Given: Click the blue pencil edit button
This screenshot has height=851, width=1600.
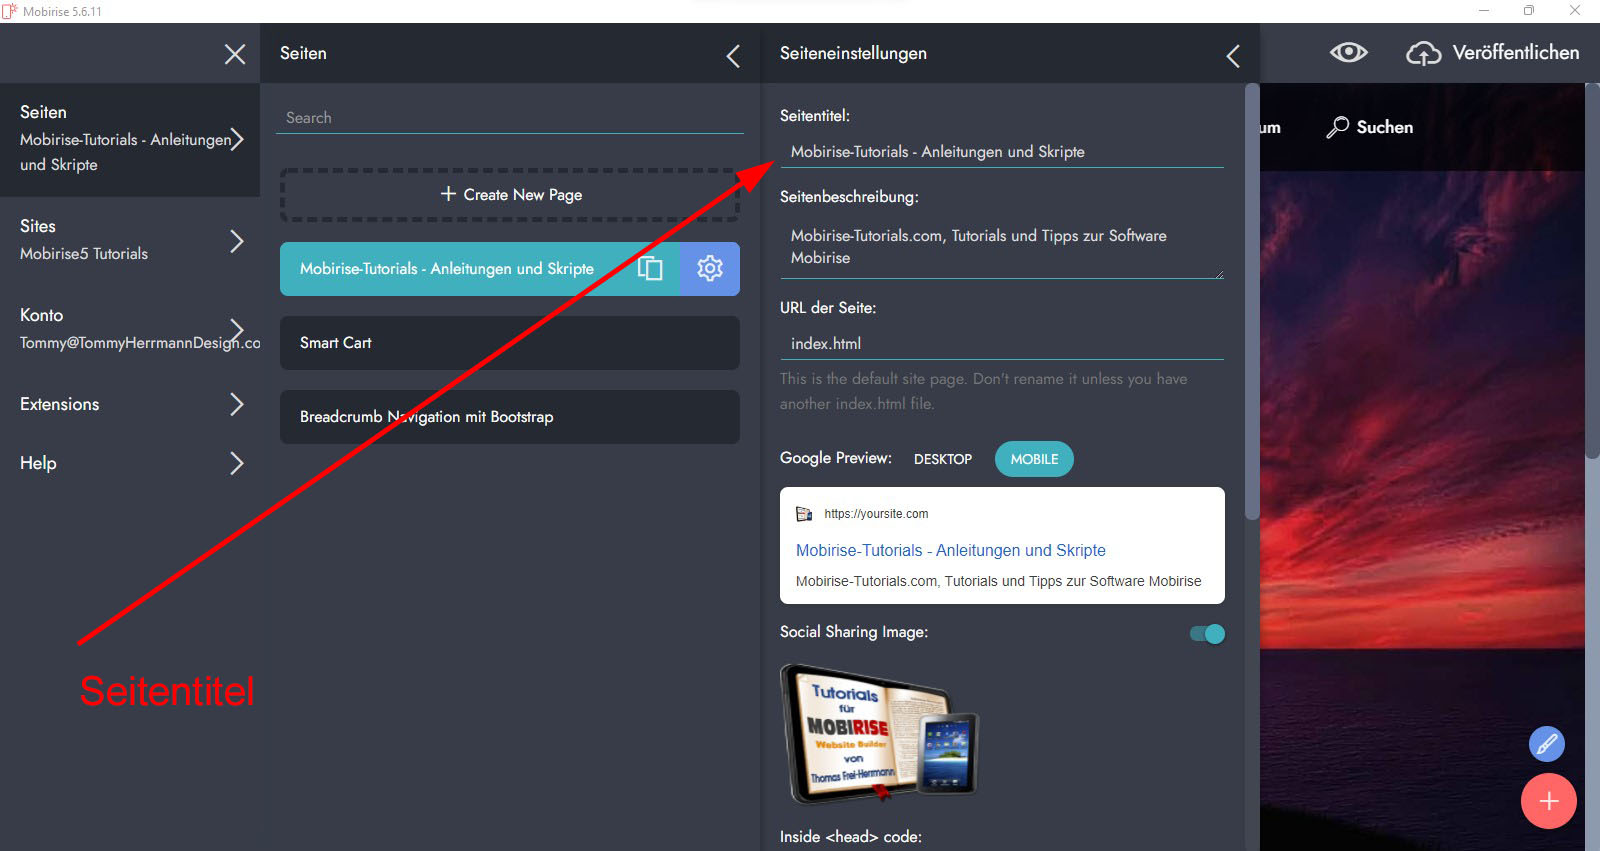Looking at the screenshot, I should [x=1546, y=744].
